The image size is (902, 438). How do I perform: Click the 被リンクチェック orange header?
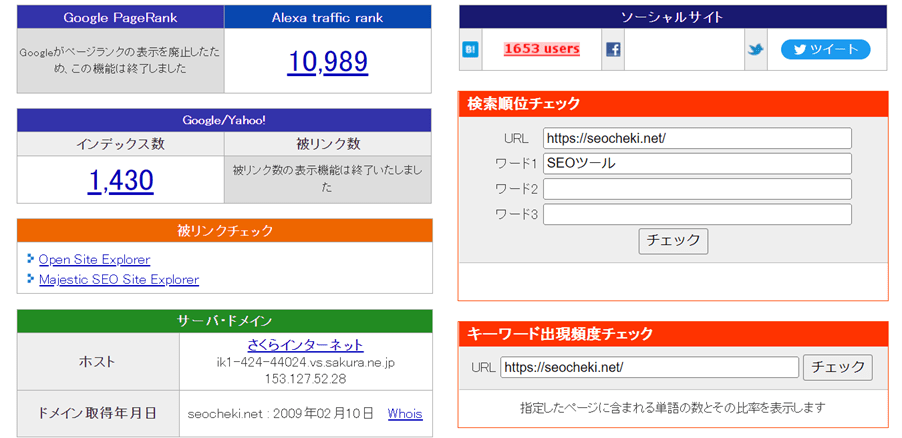(224, 231)
